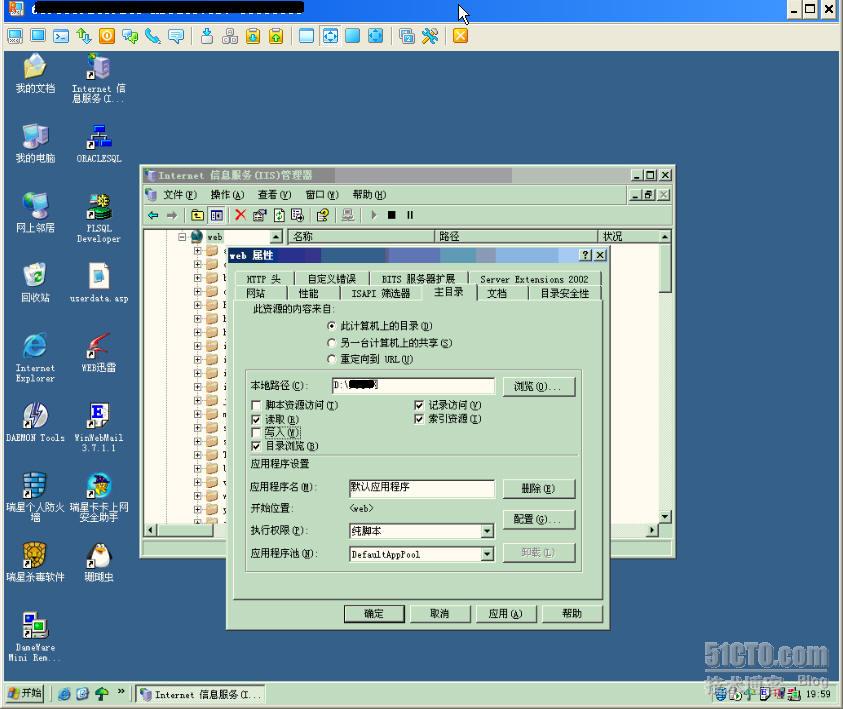Select the ORACLESQL desktop icon

coord(99,144)
